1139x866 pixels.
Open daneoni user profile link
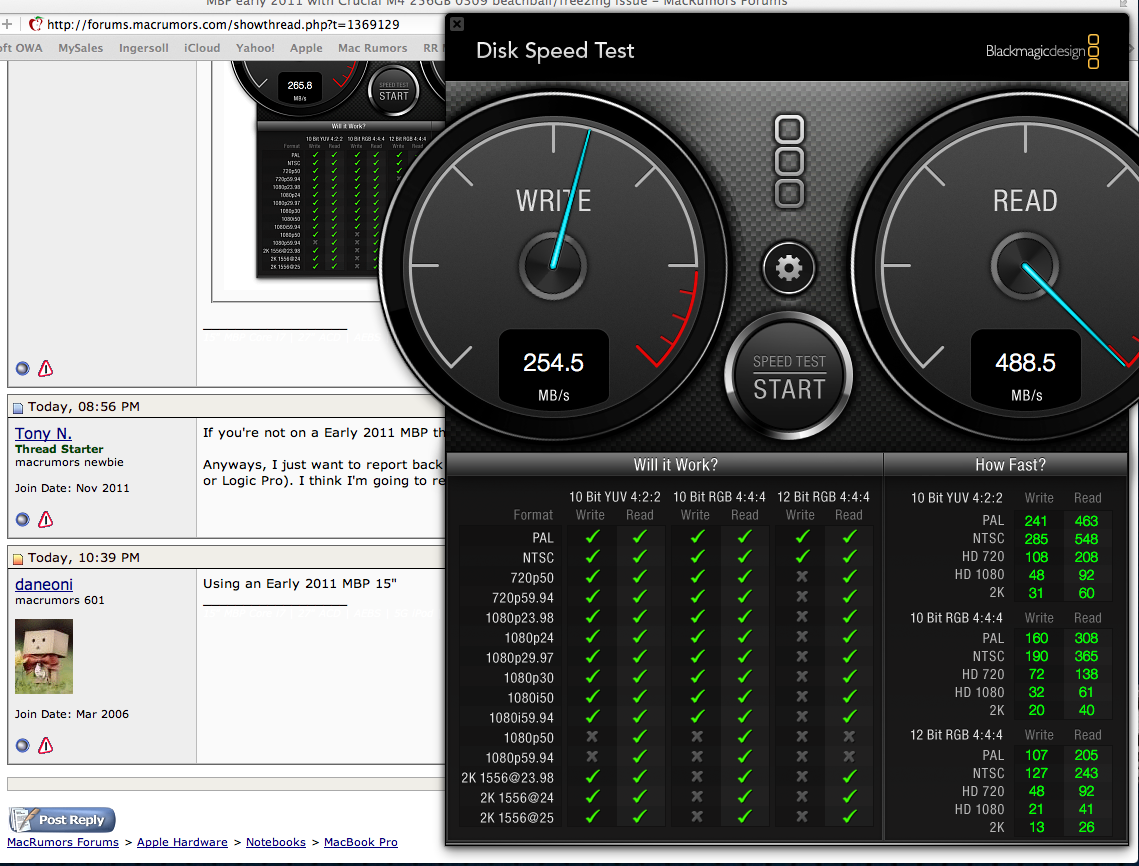tap(44, 584)
